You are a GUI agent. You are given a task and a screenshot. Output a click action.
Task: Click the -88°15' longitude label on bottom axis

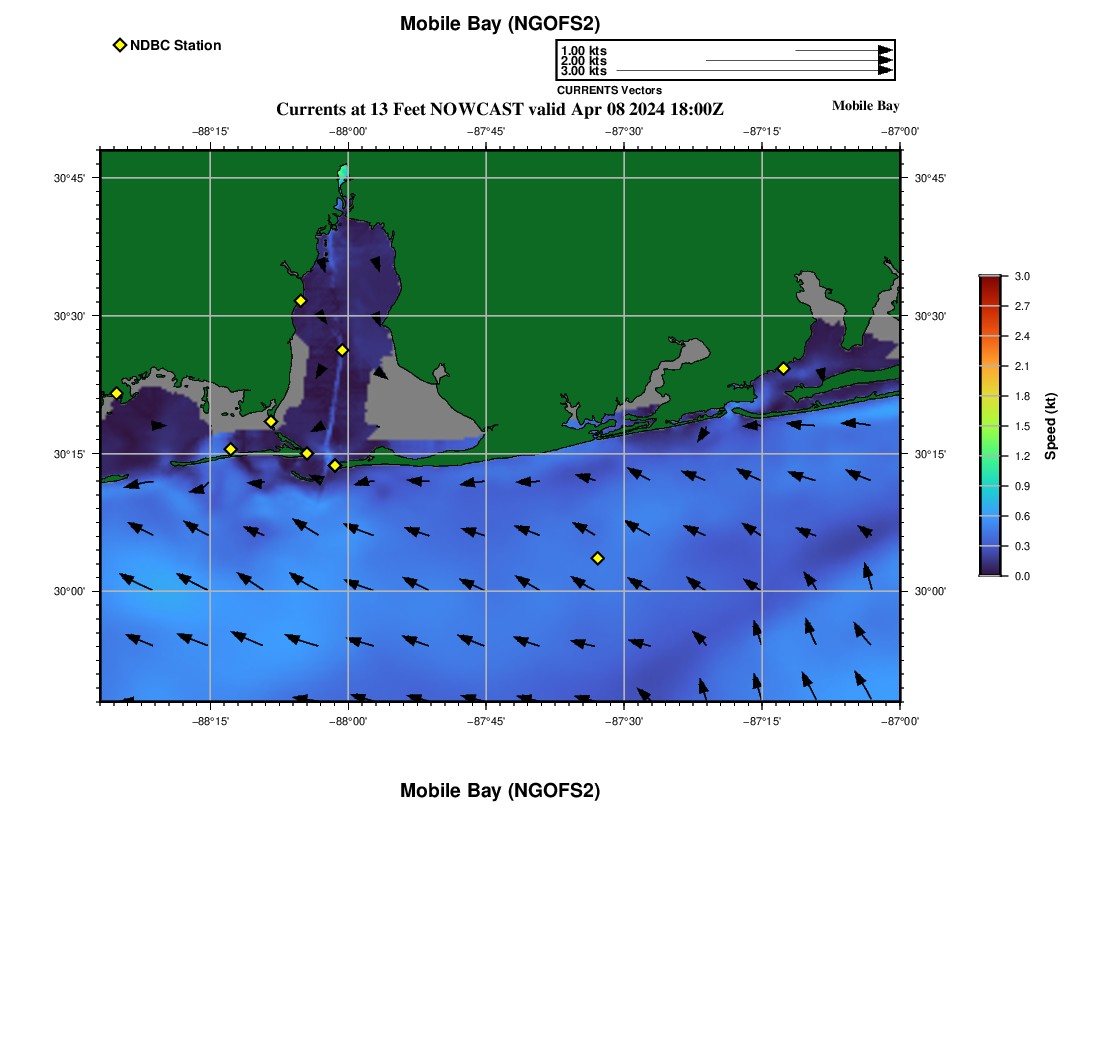point(211,719)
